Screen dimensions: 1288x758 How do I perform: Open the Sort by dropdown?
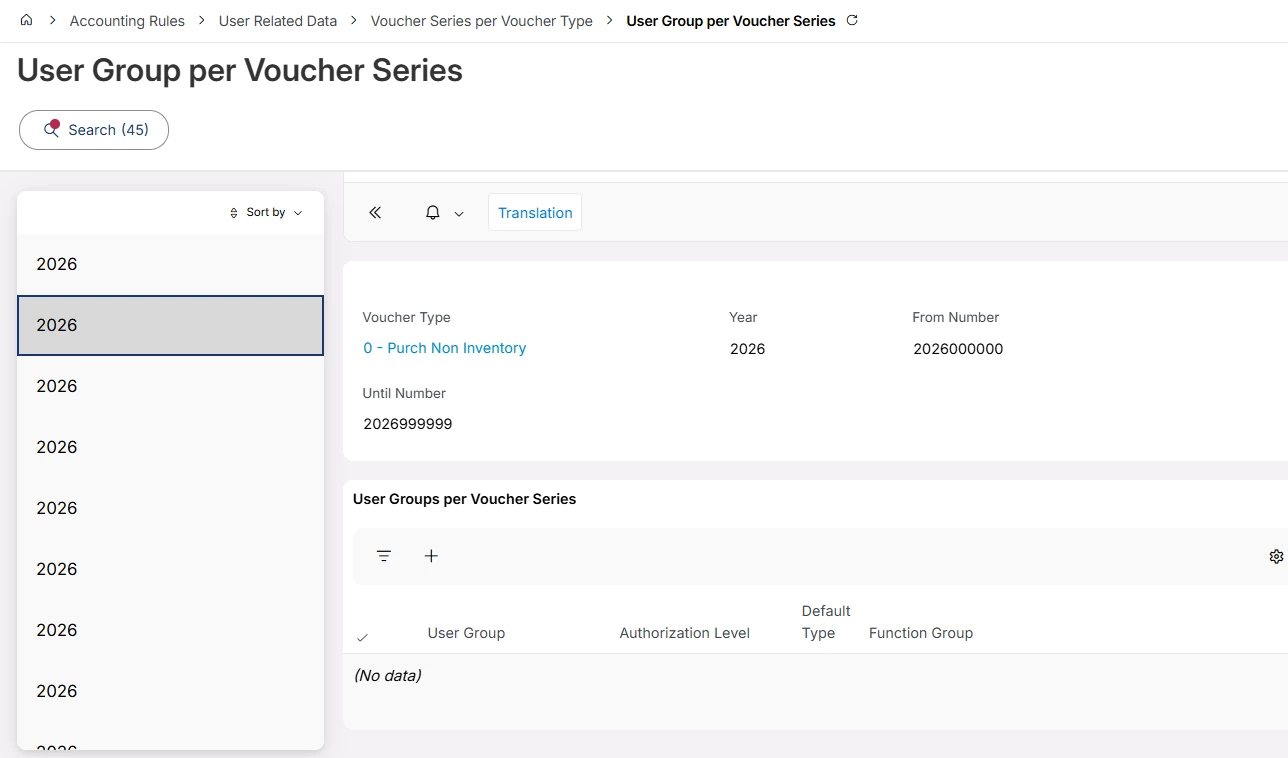point(266,213)
